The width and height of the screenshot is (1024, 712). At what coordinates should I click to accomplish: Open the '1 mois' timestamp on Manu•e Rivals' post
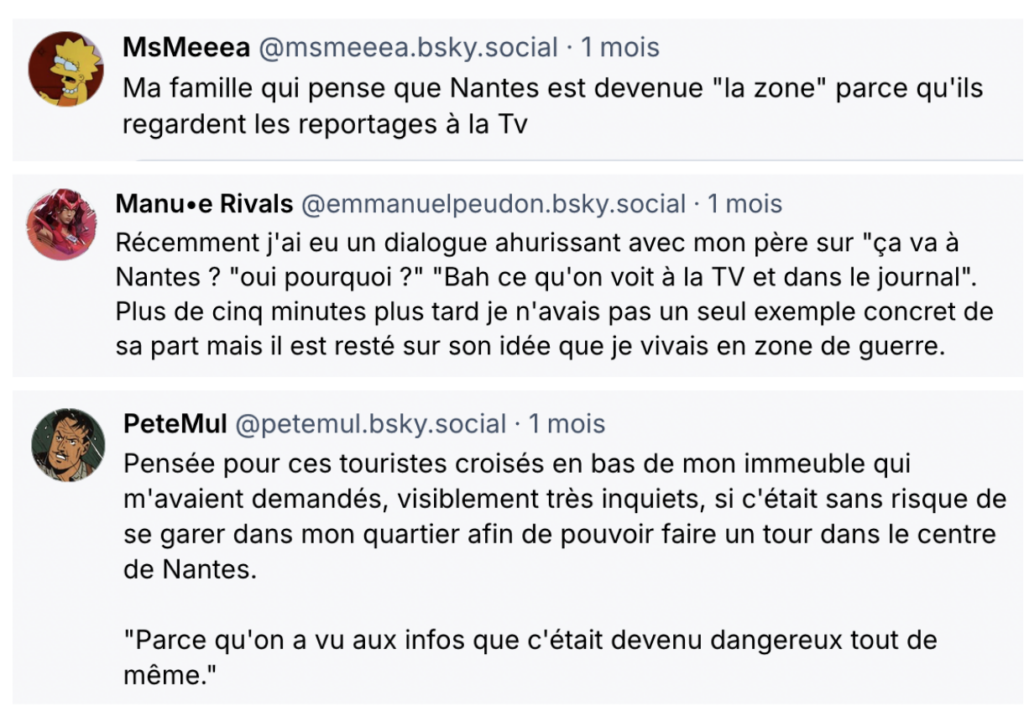pos(745,204)
